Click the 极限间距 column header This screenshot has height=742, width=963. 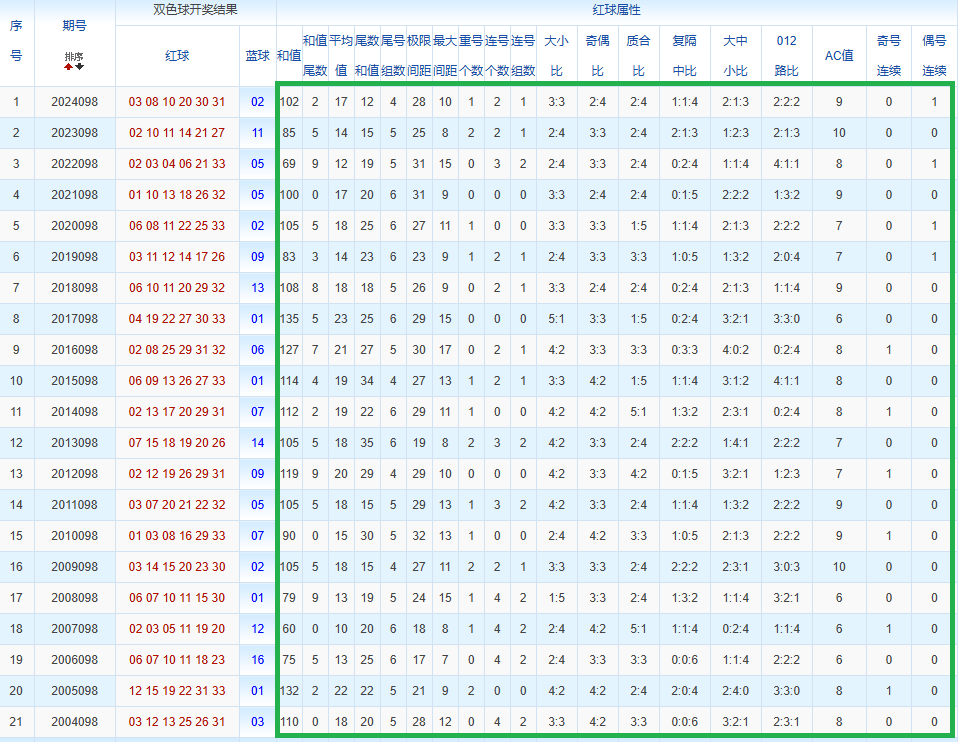(419, 56)
